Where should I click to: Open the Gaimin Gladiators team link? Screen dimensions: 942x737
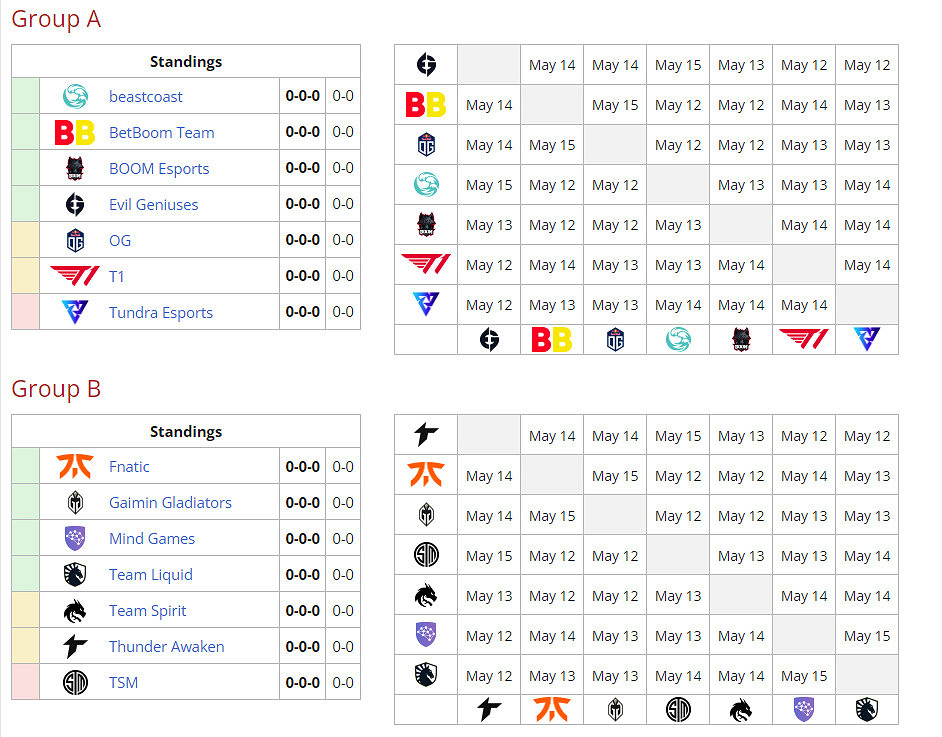click(x=170, y=503)
